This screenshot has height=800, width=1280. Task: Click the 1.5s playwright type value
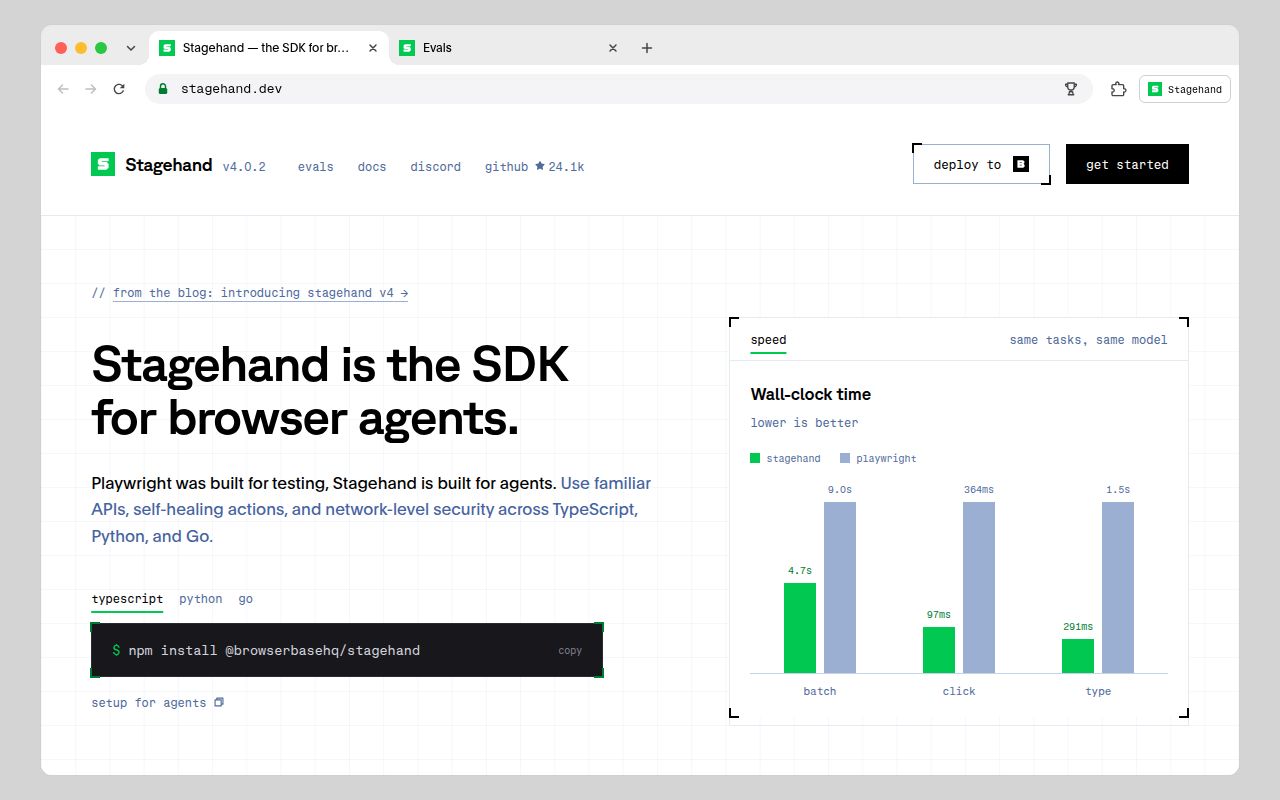[1118, 490]
